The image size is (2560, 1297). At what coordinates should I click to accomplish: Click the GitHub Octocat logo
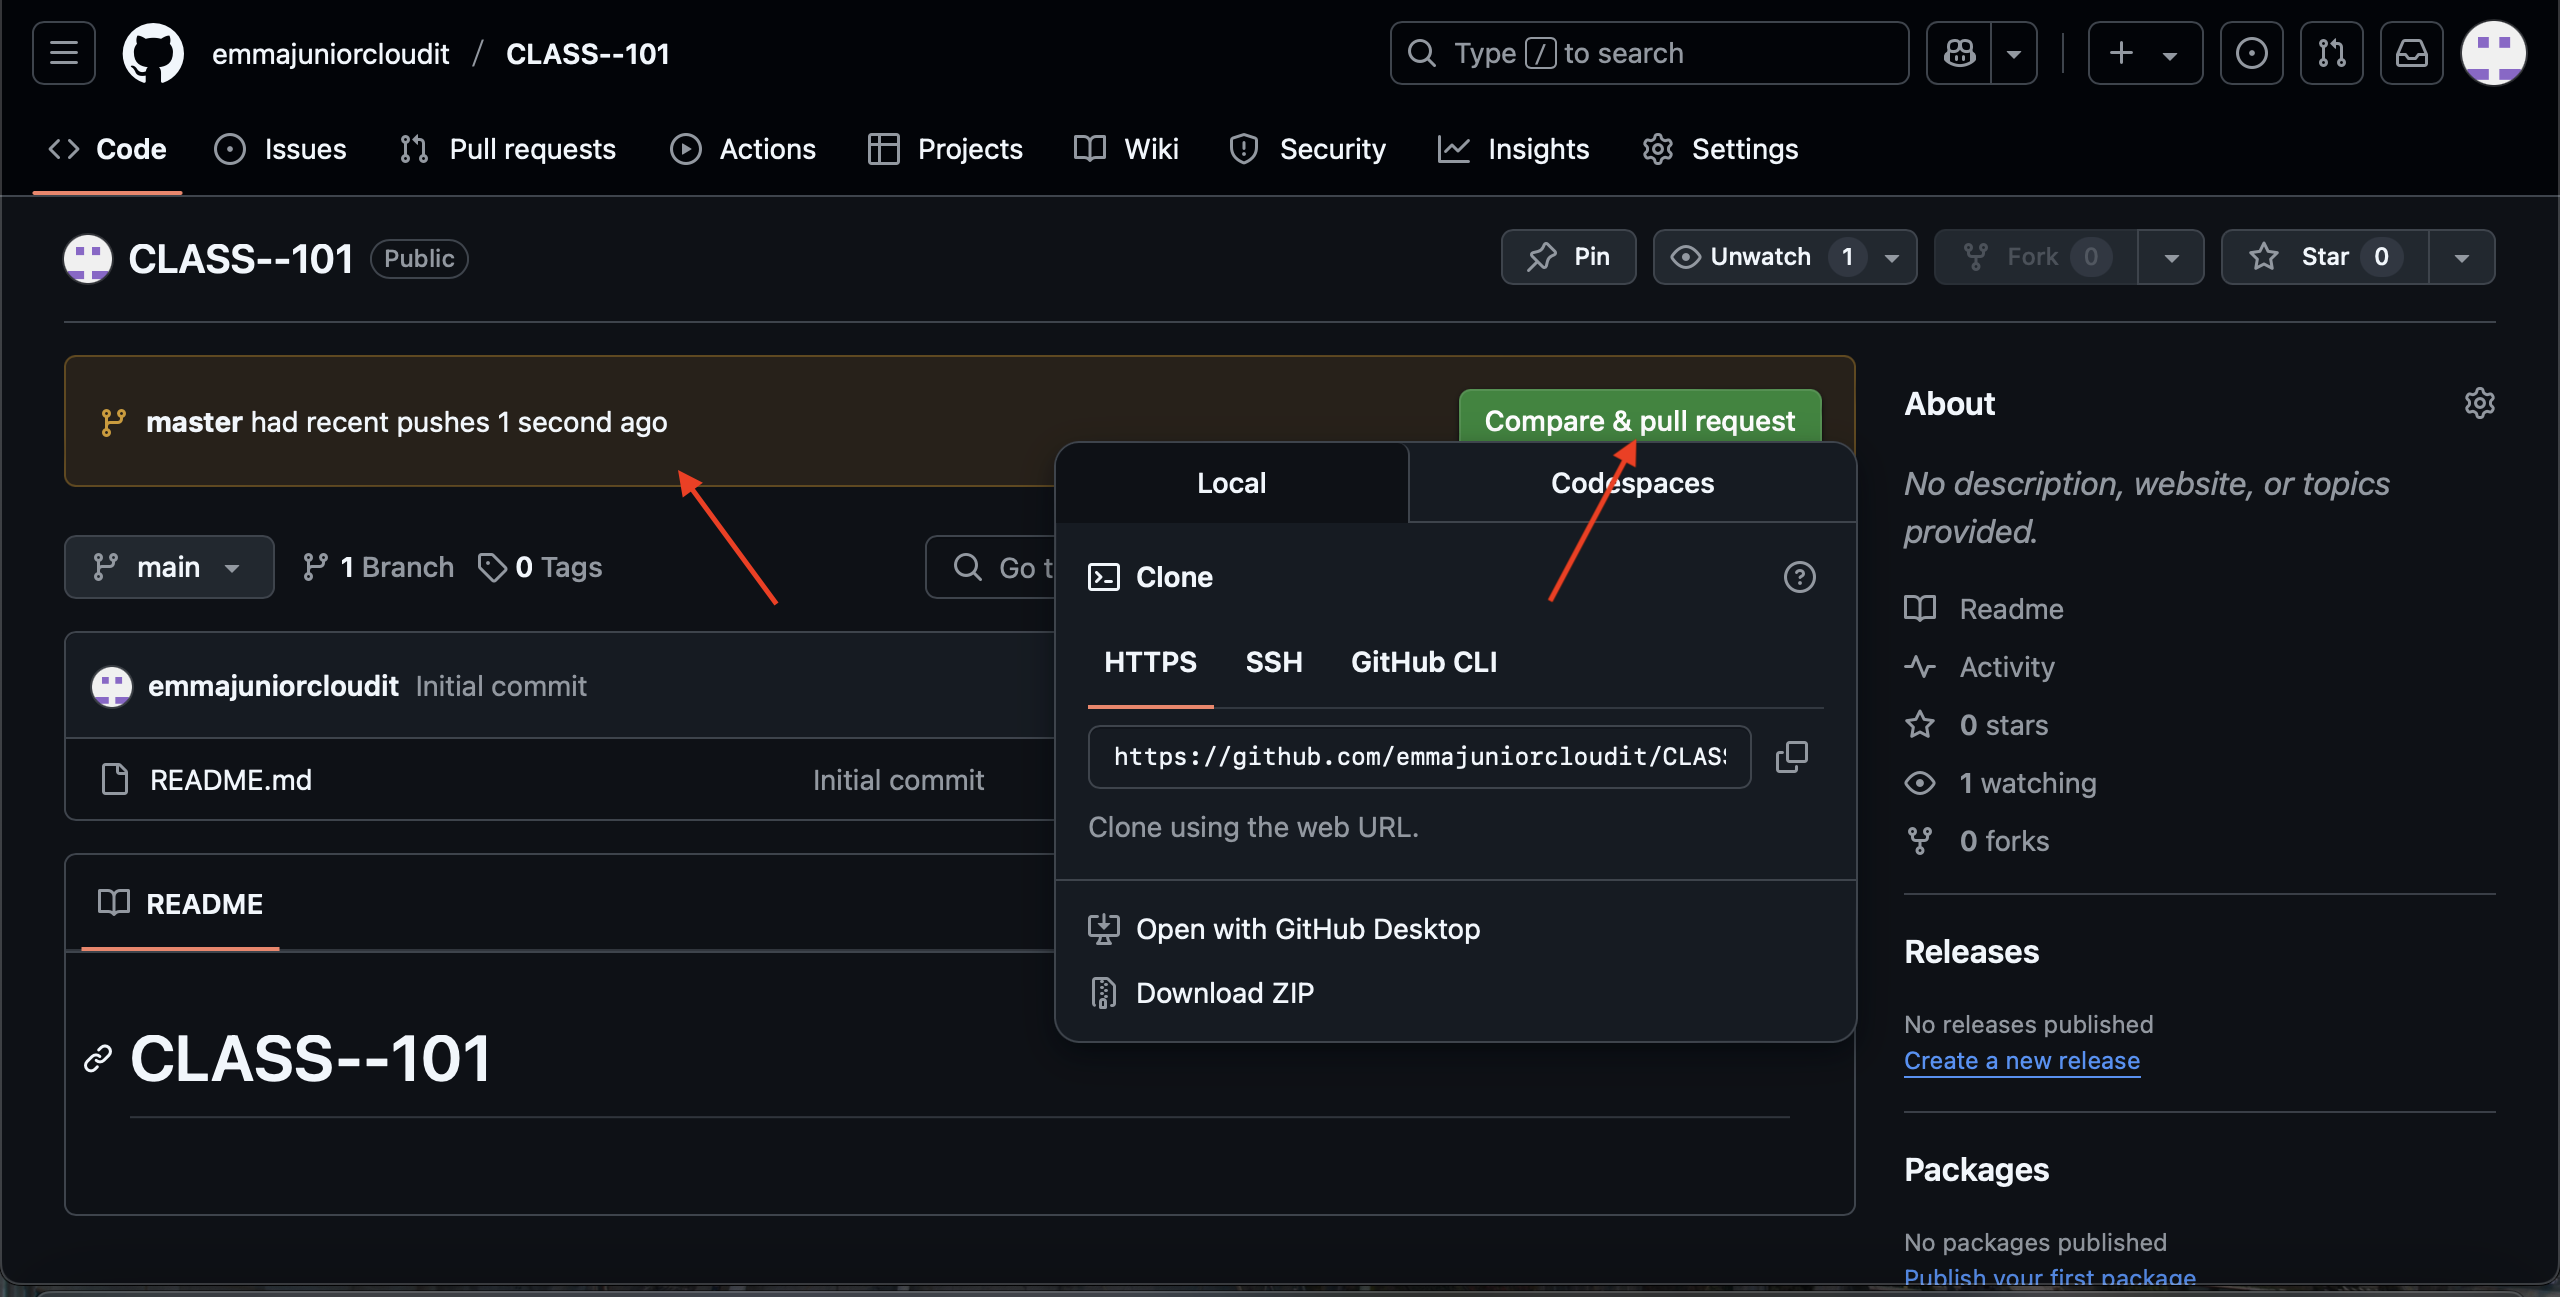click(153, 53)
